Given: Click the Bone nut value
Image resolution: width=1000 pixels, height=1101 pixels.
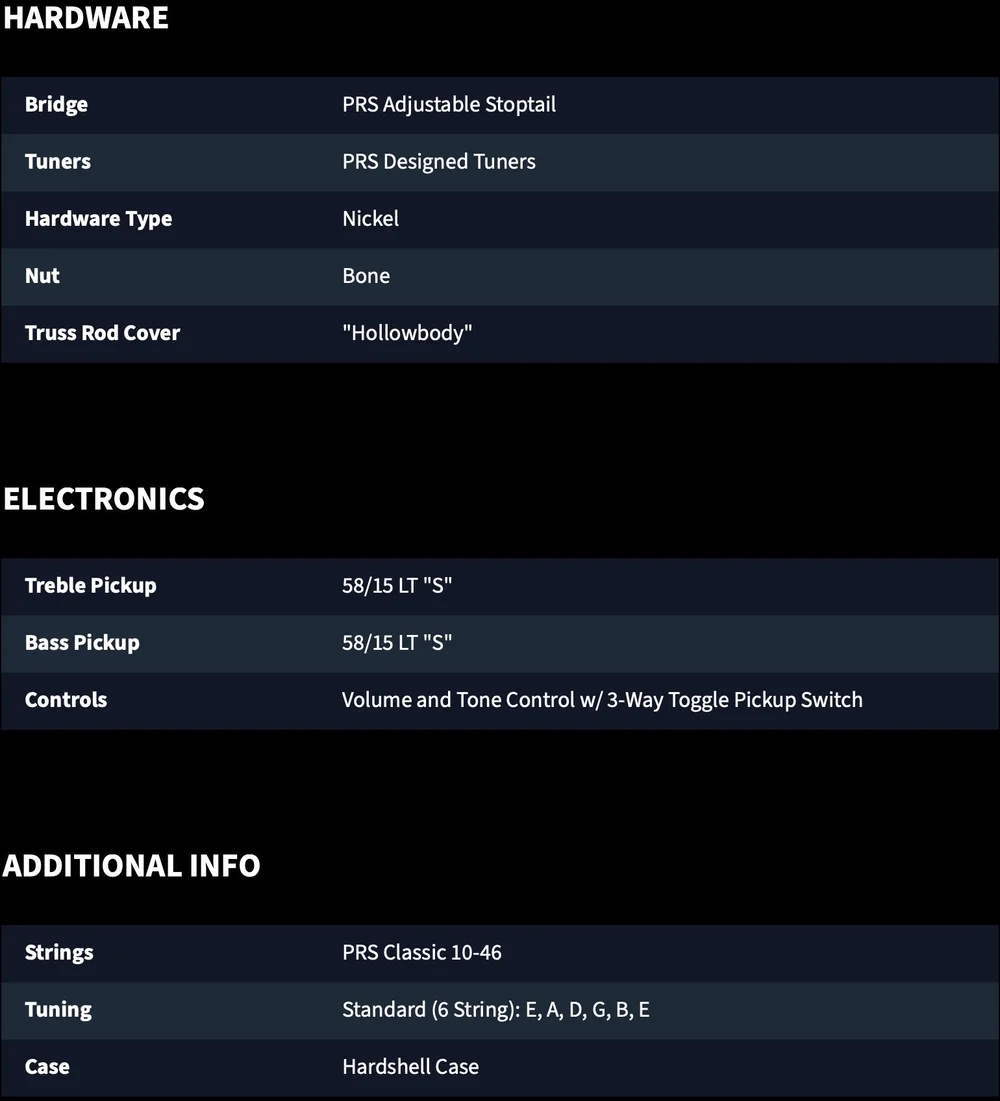Looking at the screenshot, I should 366,276.
